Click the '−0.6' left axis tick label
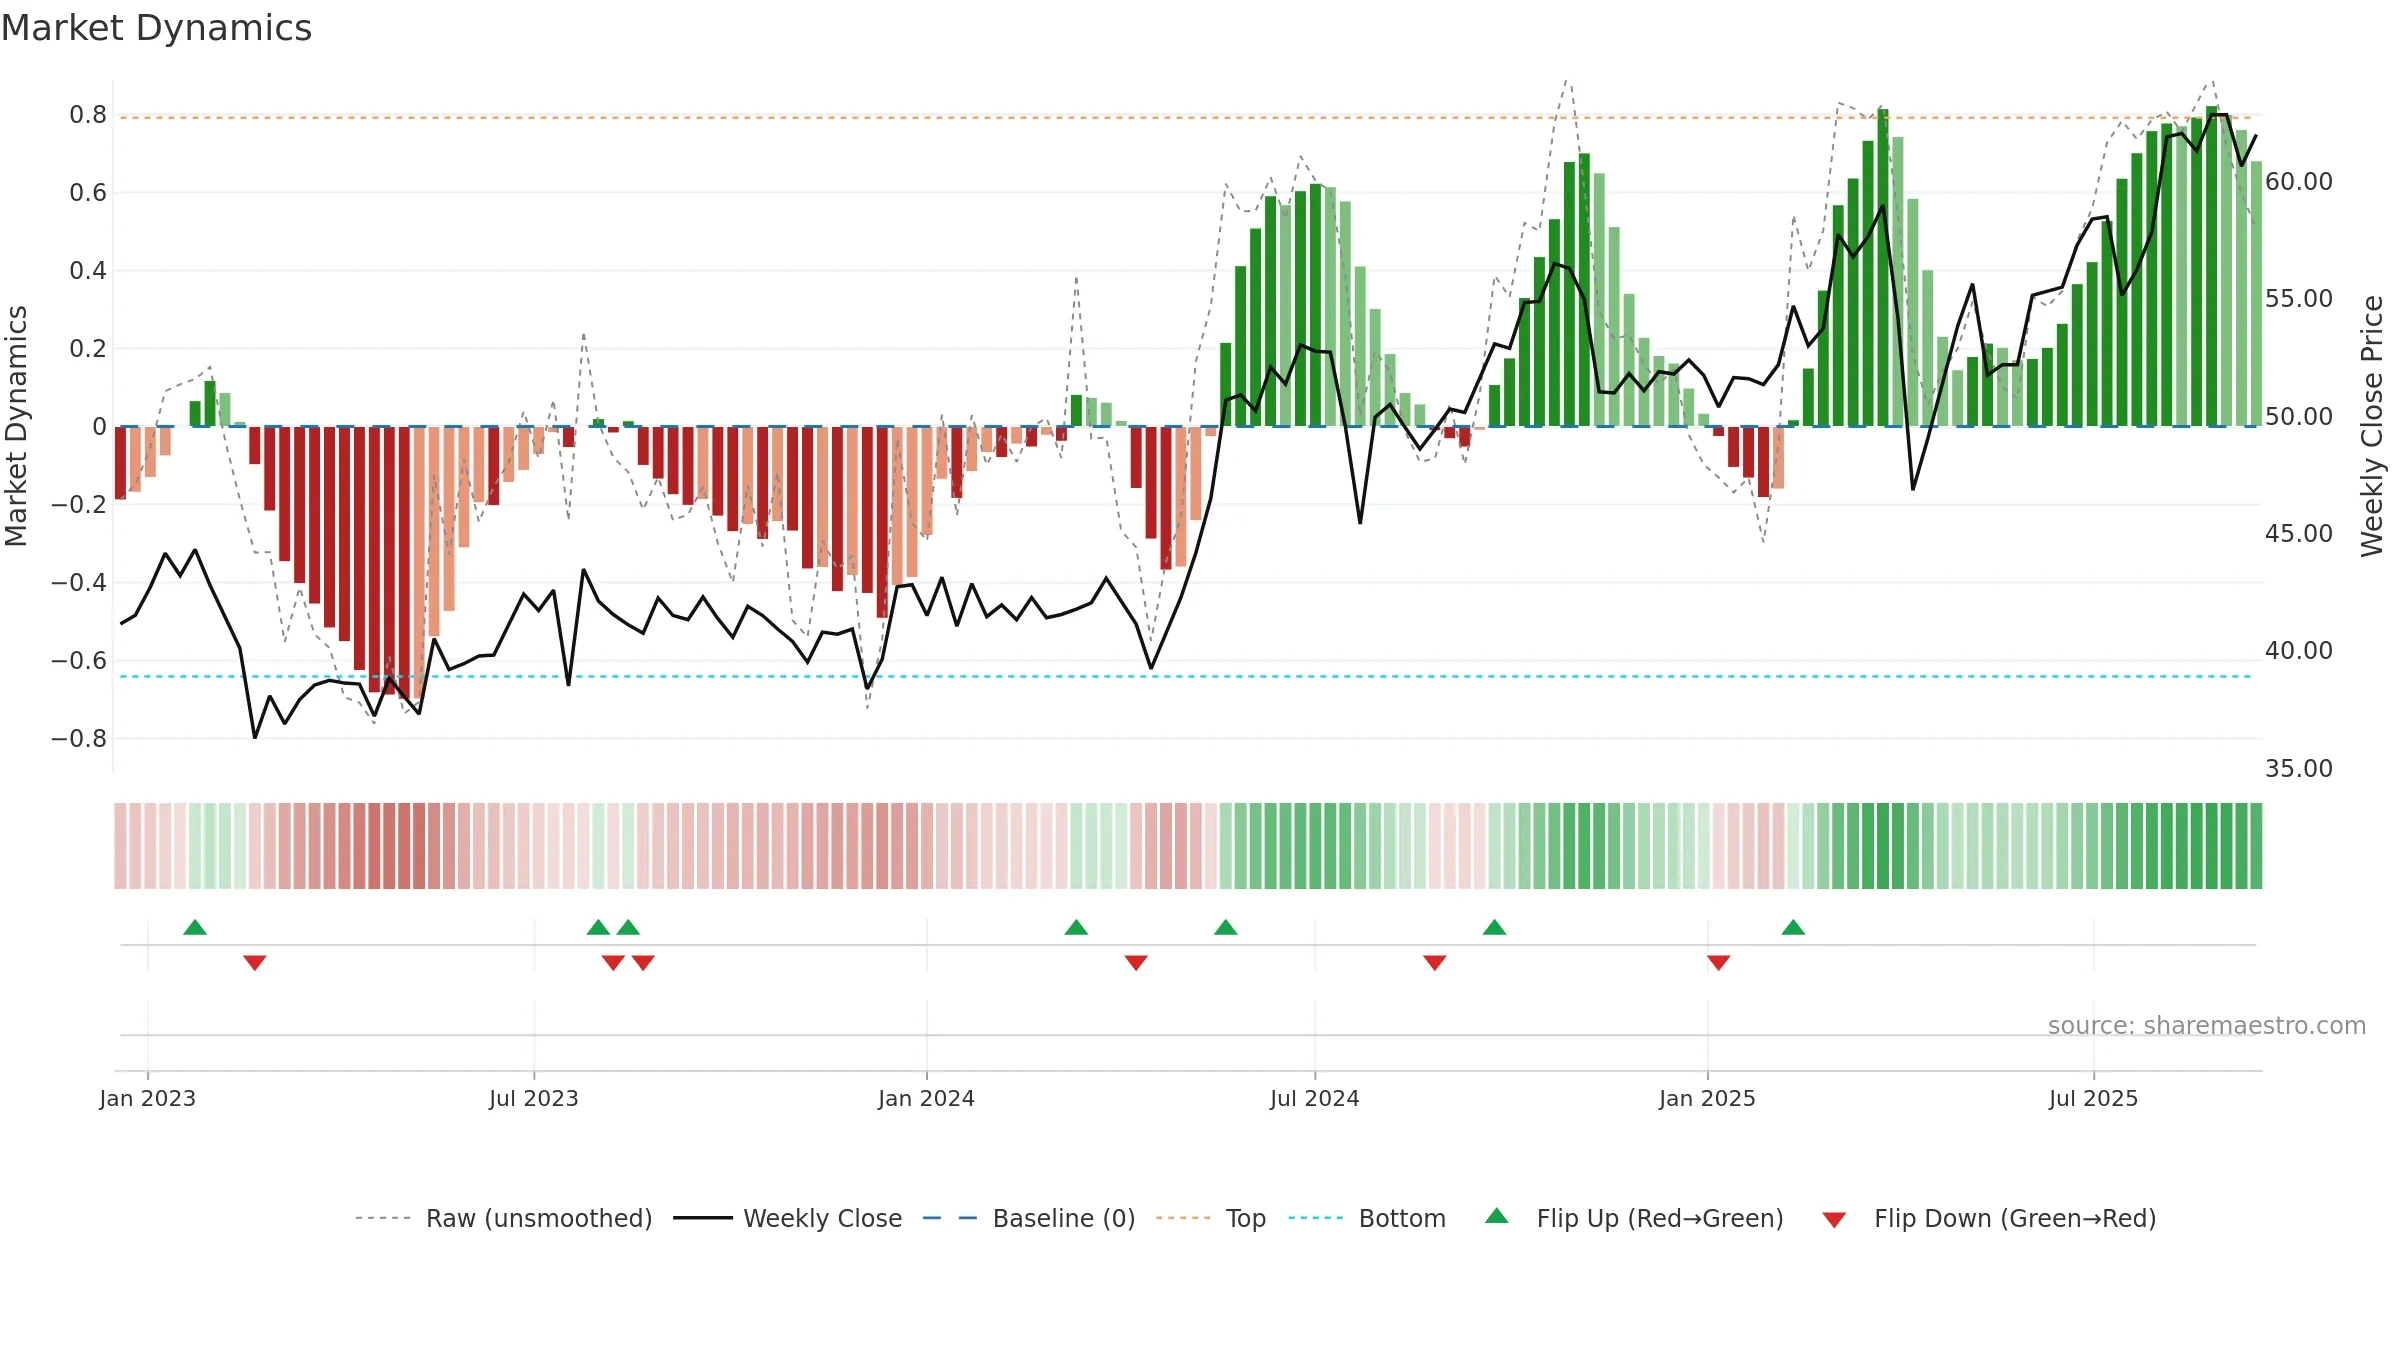This screenshot has height=1350, width=2400. [x=79, y=661]
